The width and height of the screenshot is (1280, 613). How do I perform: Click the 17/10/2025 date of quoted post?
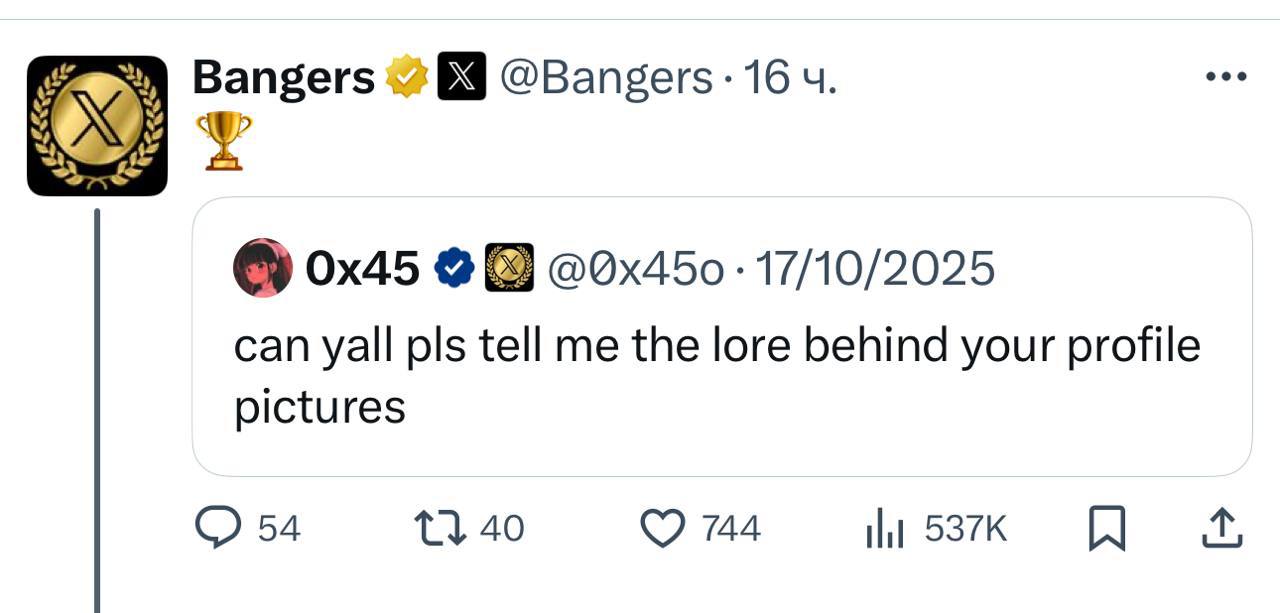tap(875, 268)
